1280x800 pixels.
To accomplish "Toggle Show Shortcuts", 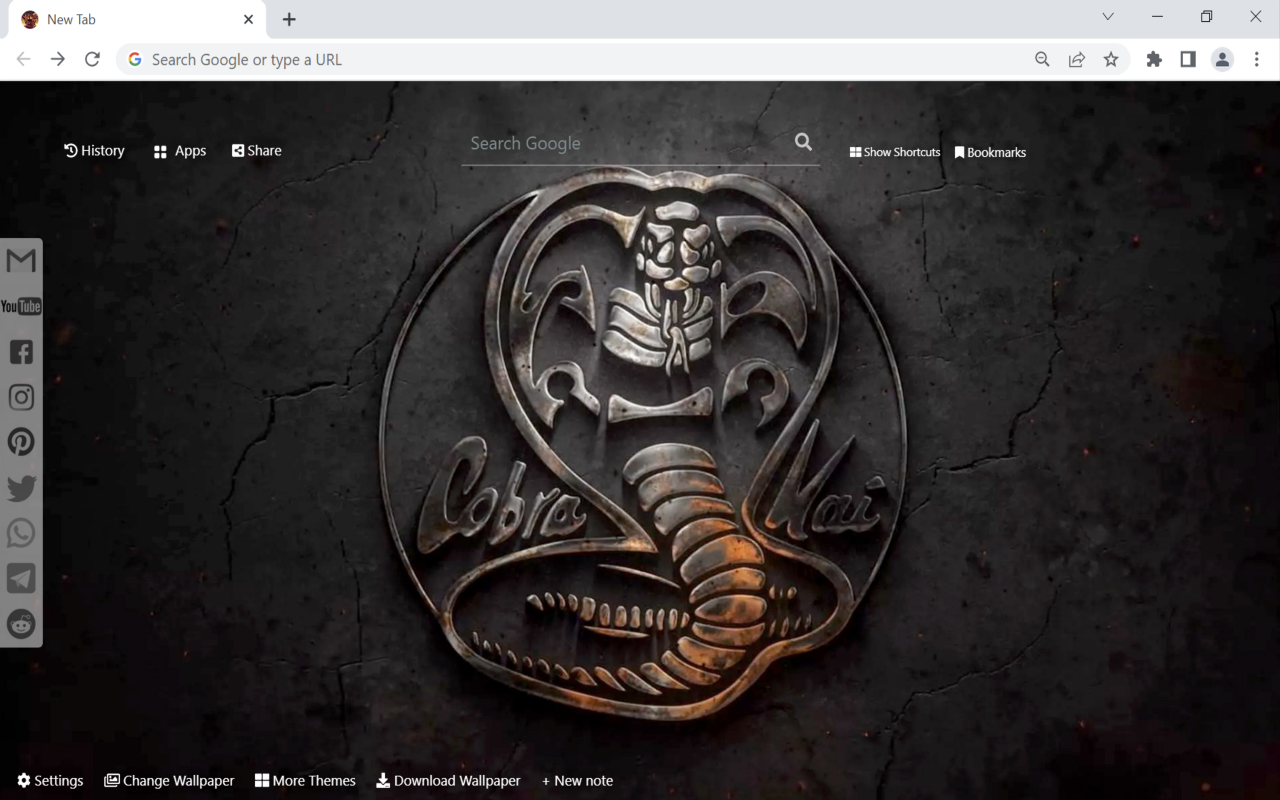I will 895,152.
